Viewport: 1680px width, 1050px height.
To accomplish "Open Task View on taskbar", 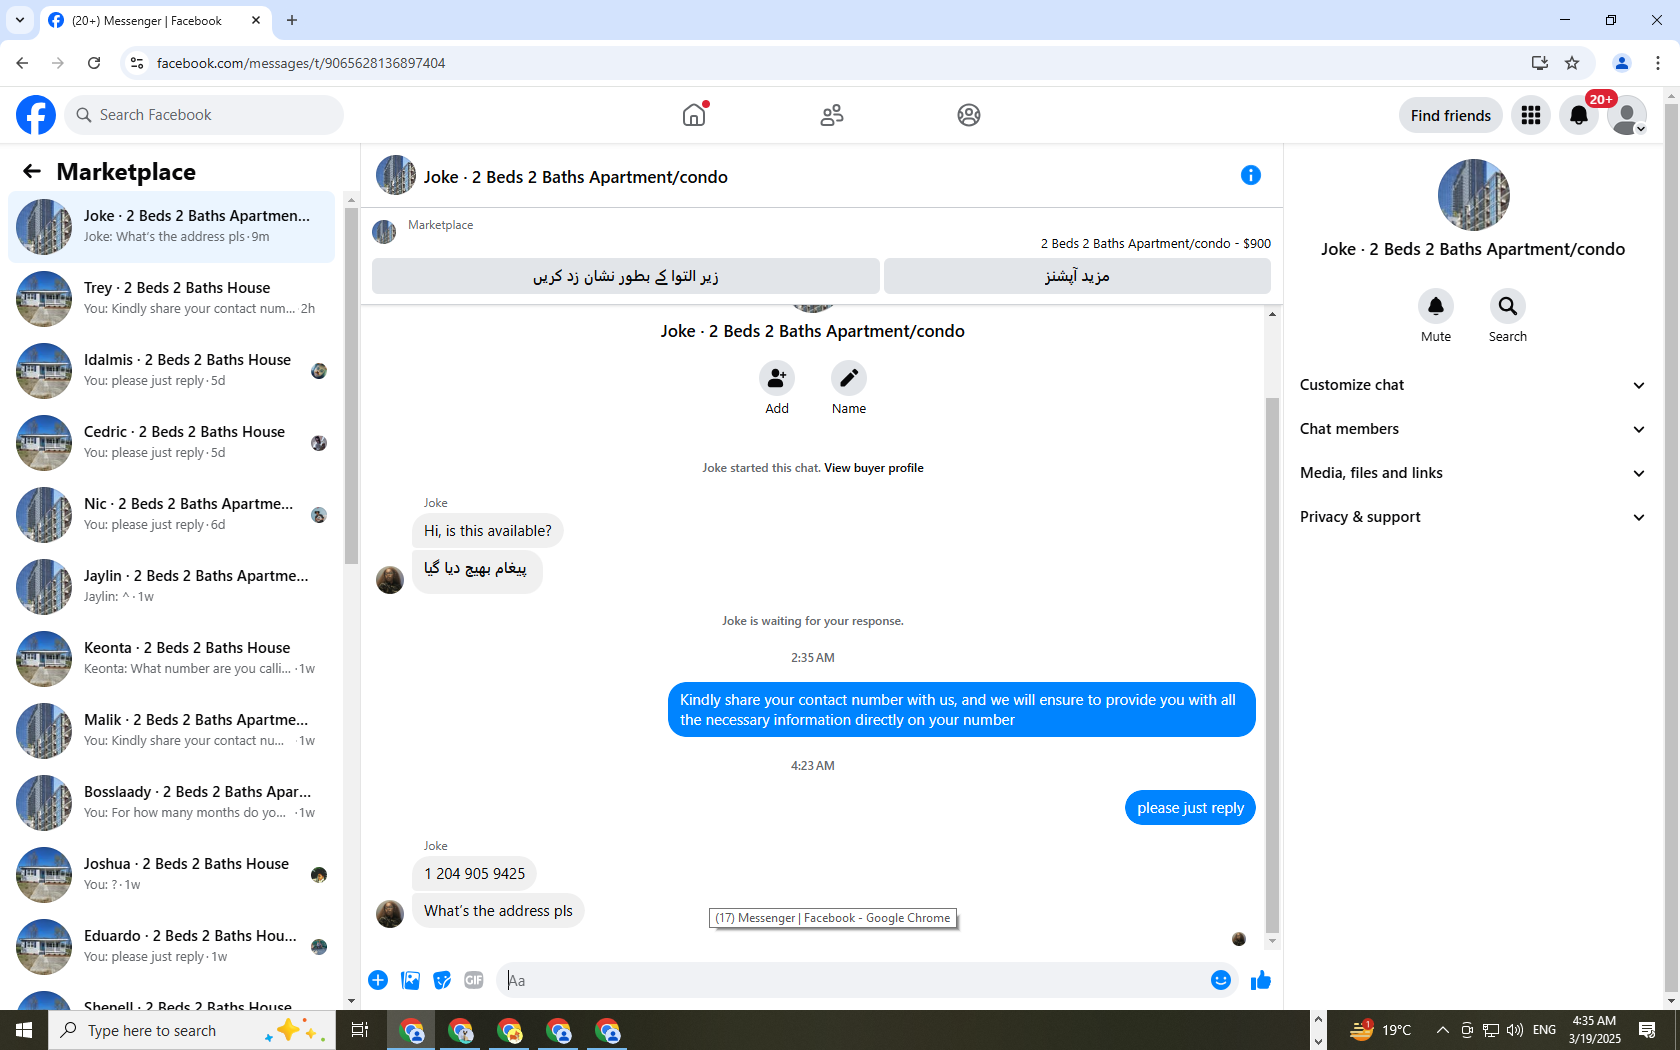I will [360, 1030].
